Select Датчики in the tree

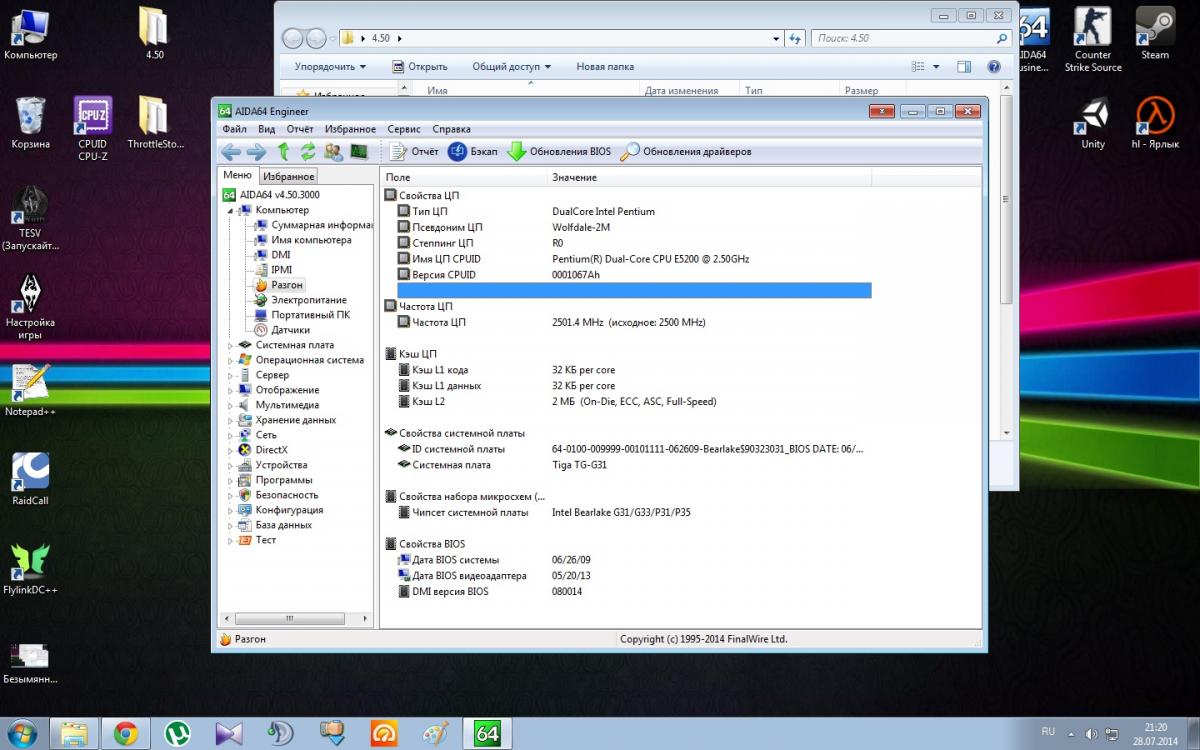click(290, 330)
